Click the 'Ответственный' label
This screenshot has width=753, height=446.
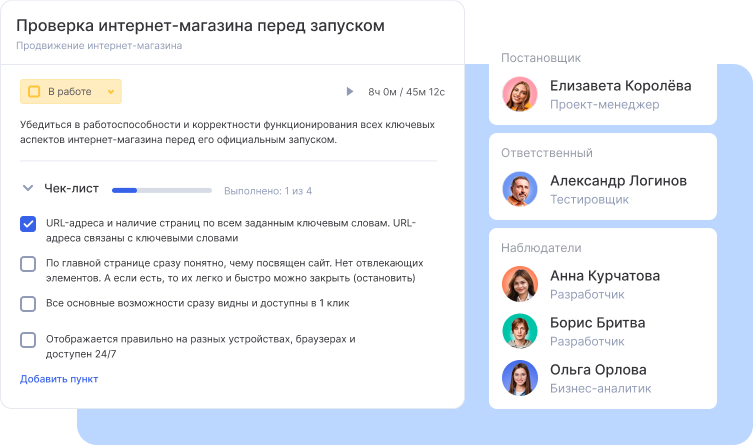(x=547, y=153)
